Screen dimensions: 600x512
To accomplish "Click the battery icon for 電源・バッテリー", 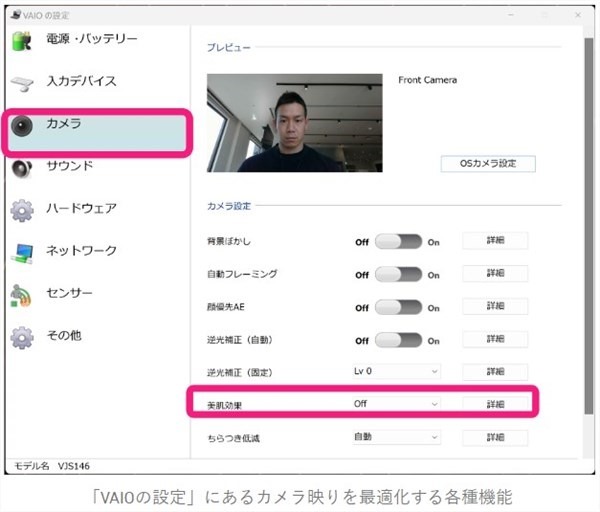I will [22, 41].
